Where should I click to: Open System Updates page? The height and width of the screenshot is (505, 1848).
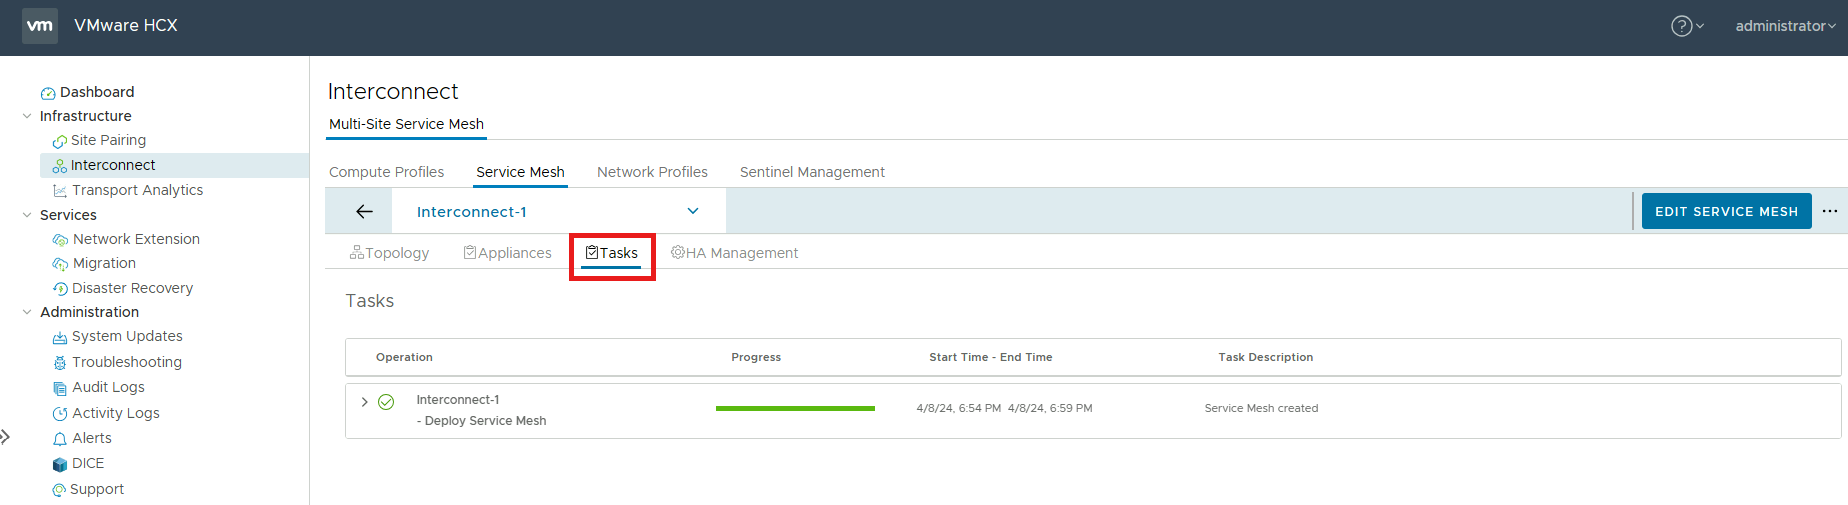tap(127, 336)
